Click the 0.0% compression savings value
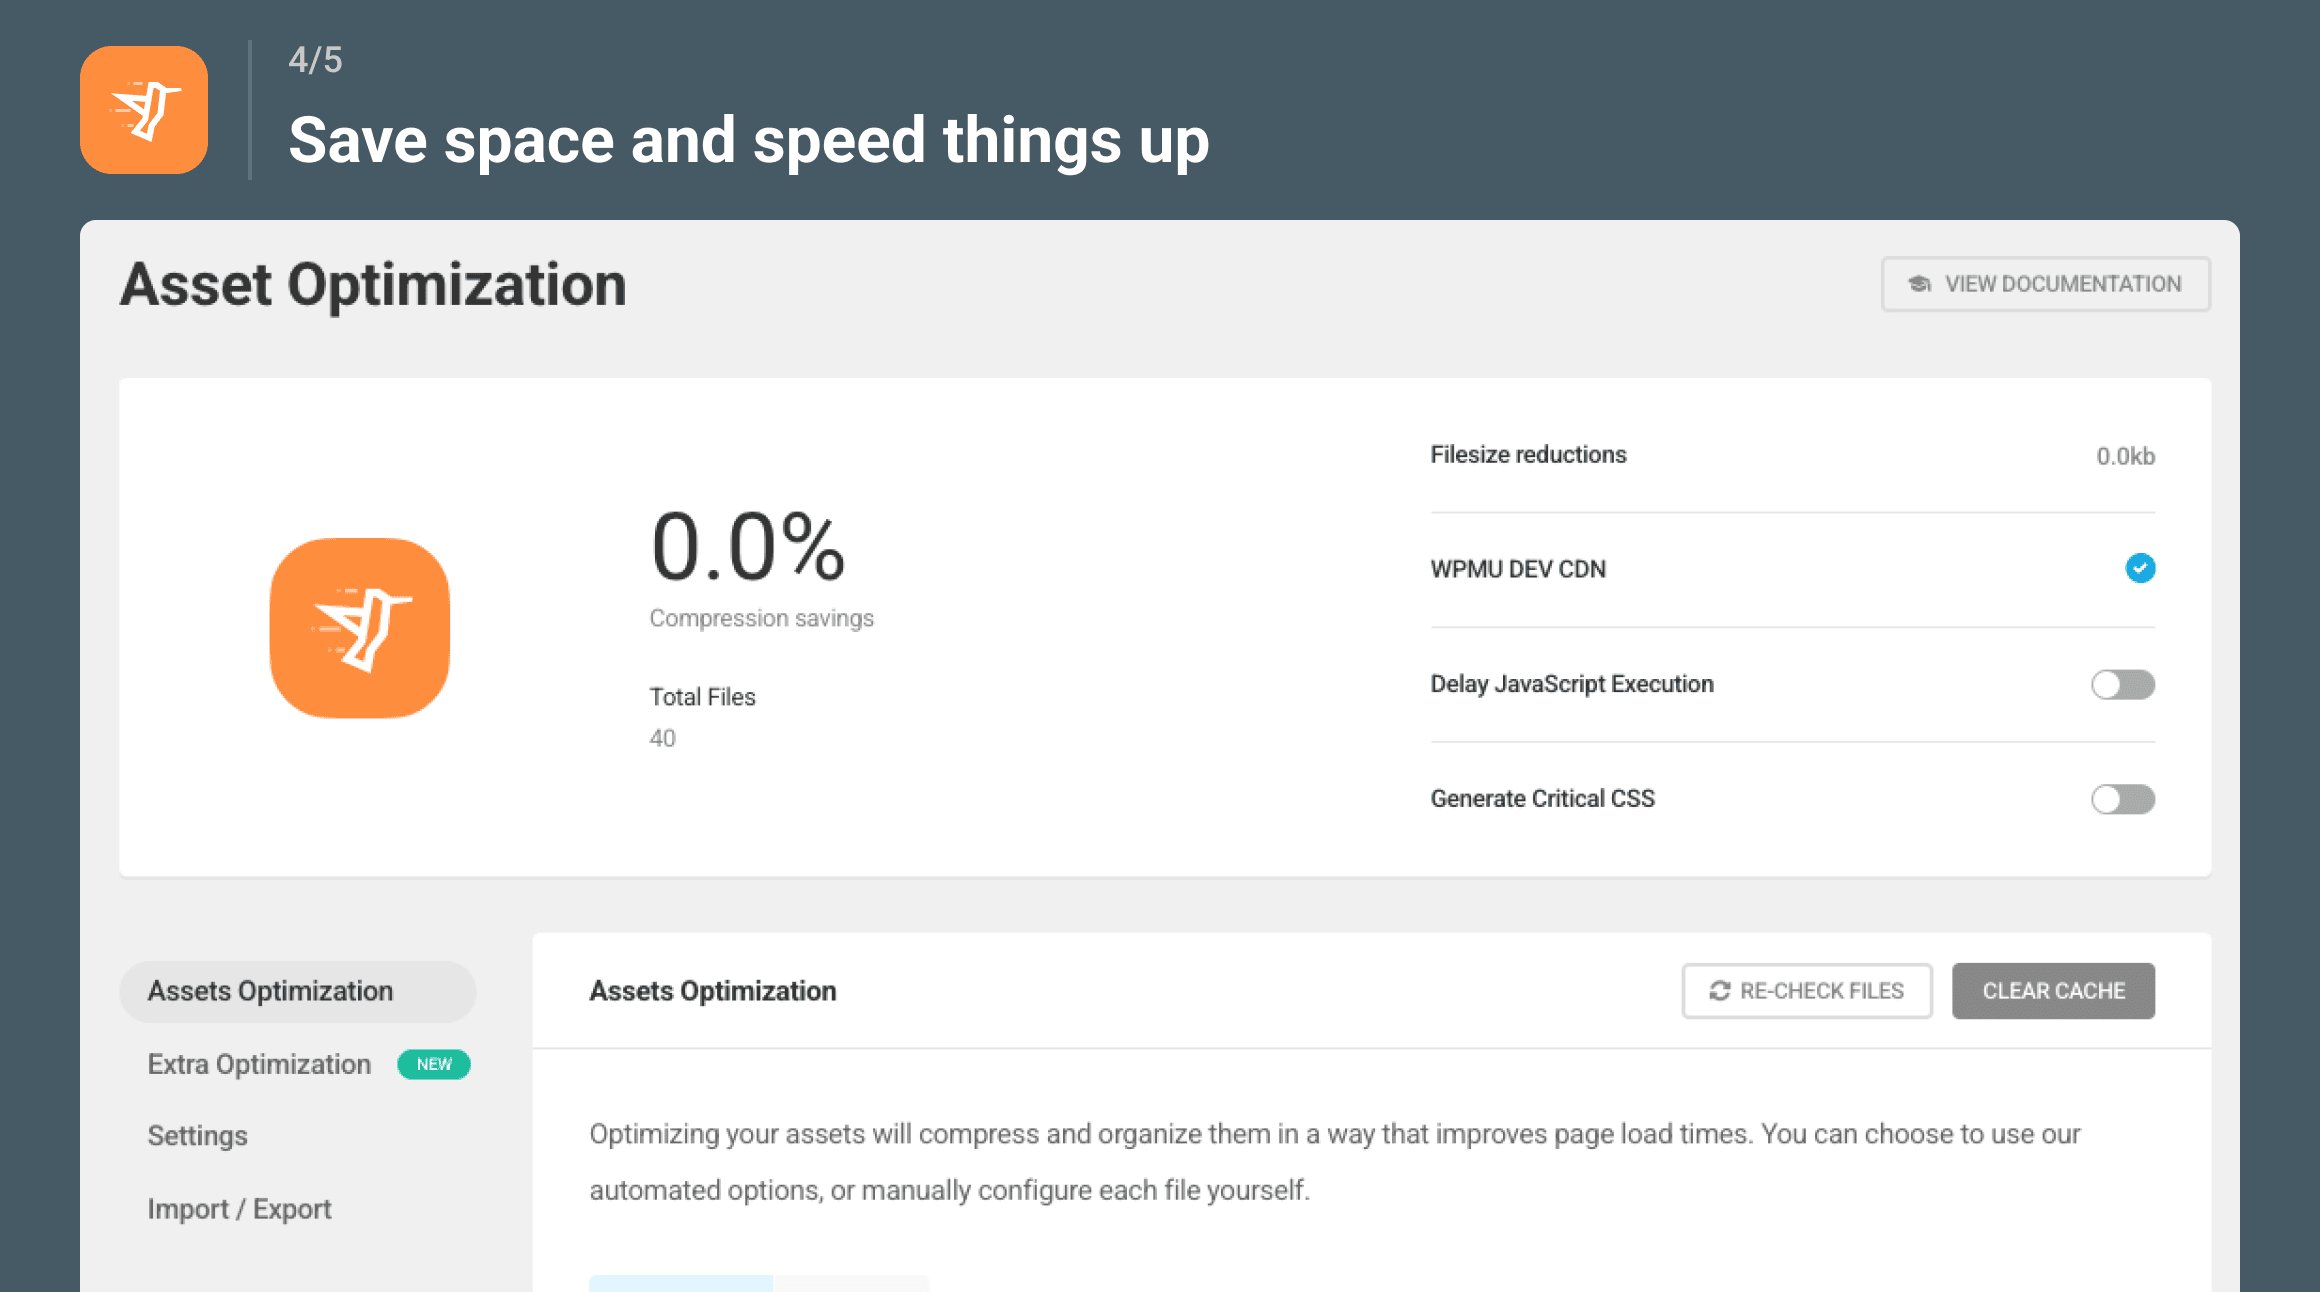2320x1292 pixels. [x=748, y=546]
